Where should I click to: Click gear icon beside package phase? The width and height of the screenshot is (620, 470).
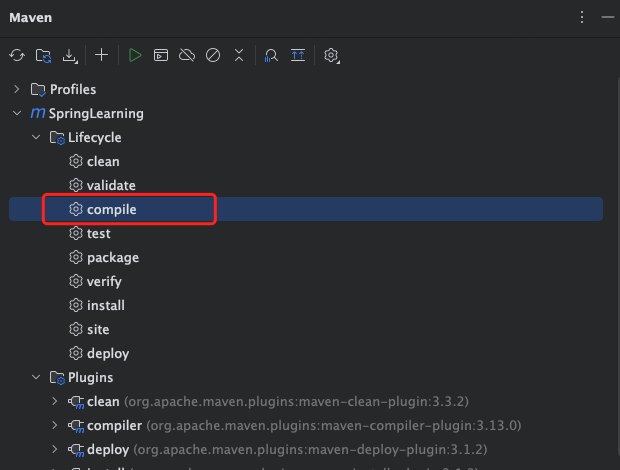[x=76, y=257]
